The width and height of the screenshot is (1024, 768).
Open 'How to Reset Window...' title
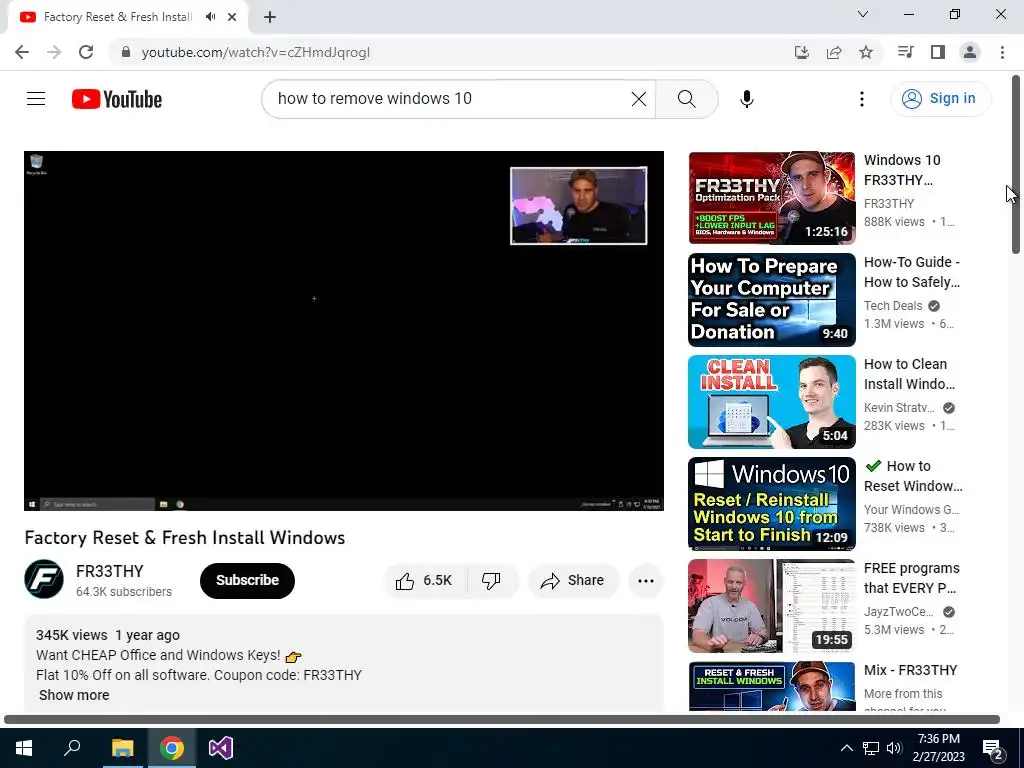pos(913,475)
